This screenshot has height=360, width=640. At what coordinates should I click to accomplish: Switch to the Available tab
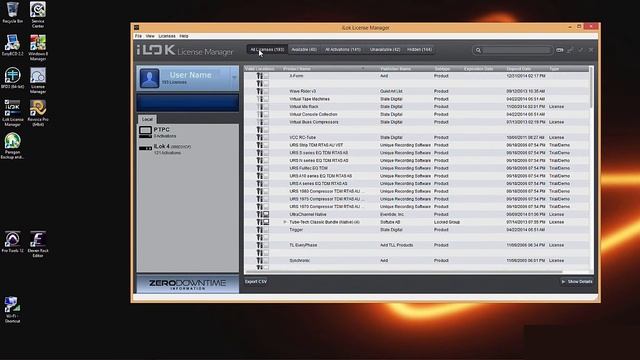(x=304, y=50)
